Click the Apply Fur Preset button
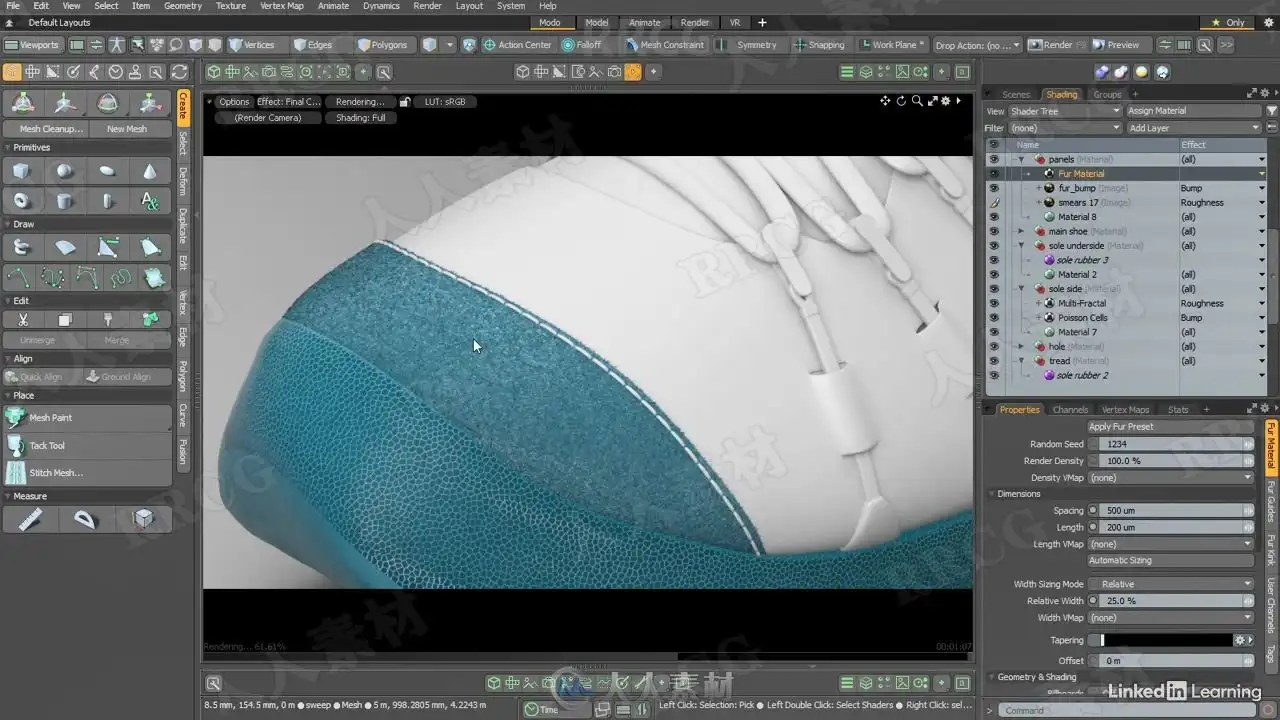1280x720 pixels. click(1170, 427)
